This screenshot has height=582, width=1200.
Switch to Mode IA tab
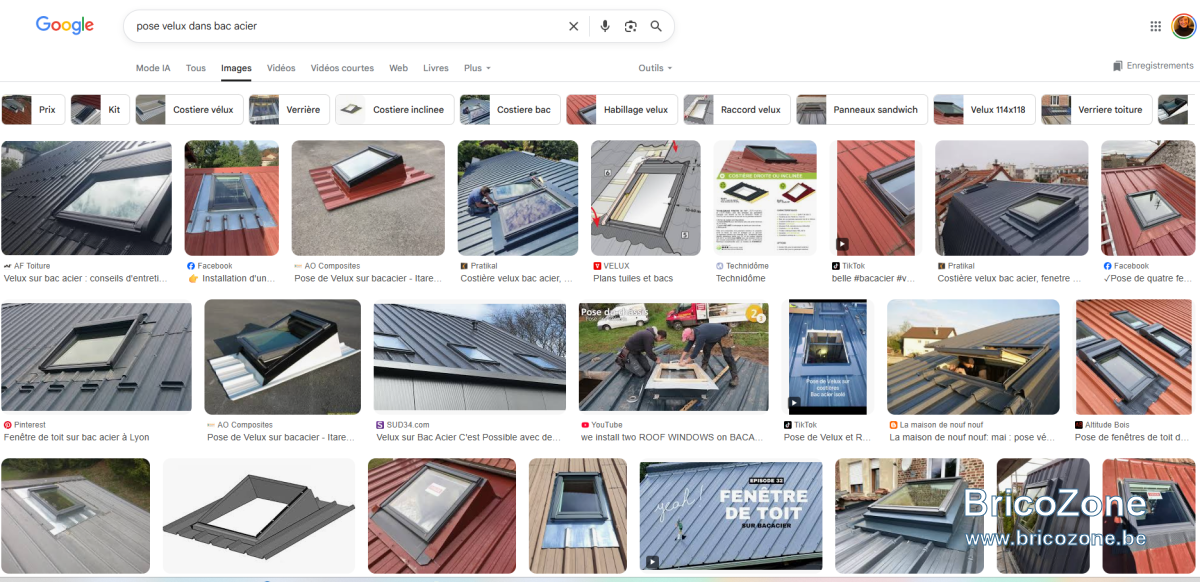coord(153,68)
